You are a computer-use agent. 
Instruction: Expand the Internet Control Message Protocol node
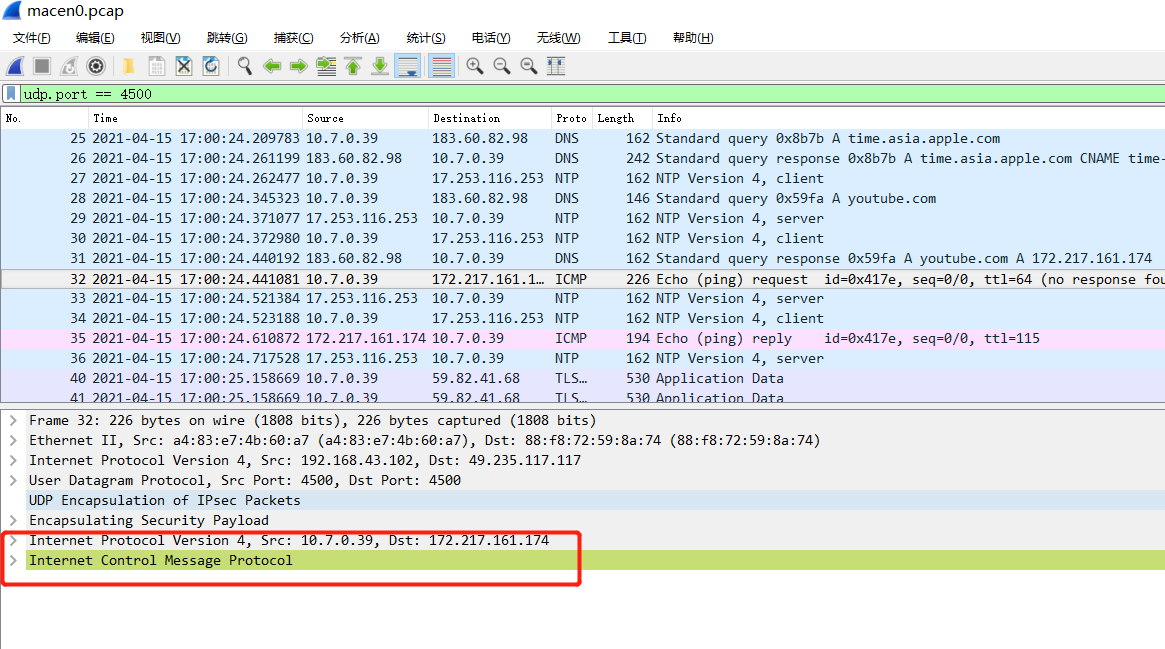pyautogui.click(x=13, y=560)
